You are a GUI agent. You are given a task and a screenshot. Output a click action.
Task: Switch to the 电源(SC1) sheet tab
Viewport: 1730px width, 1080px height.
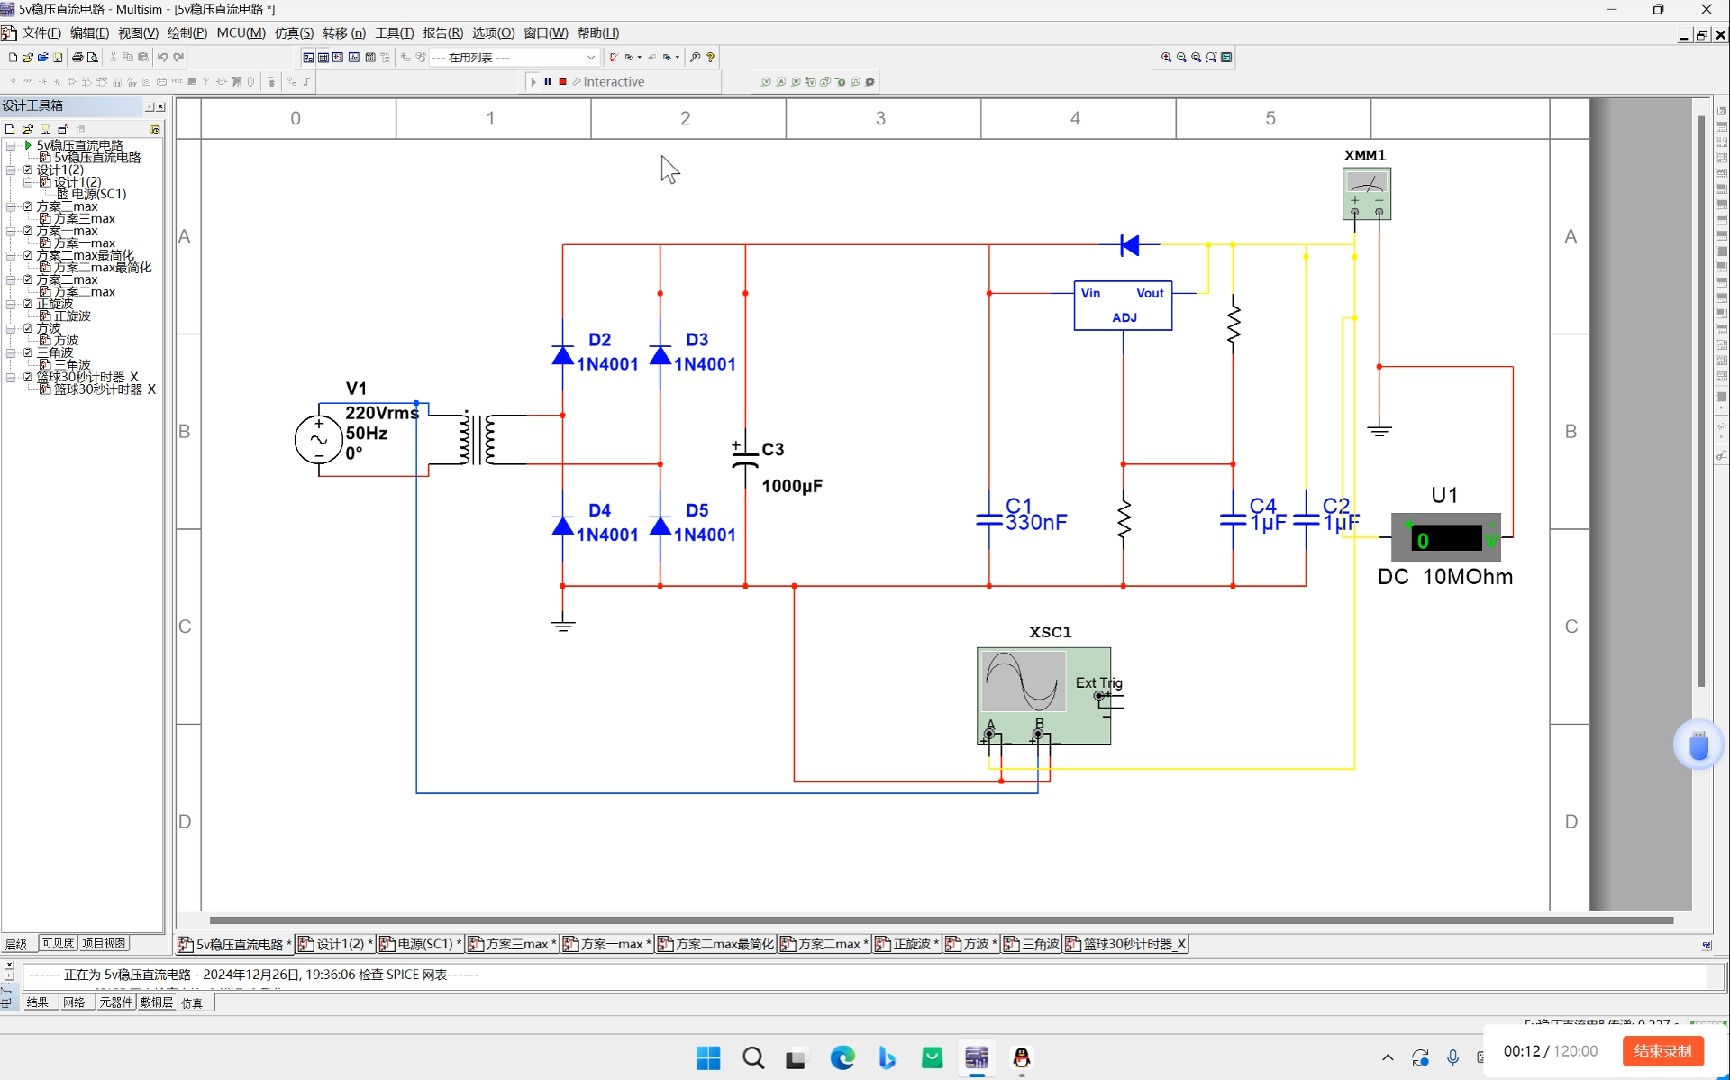click(420, 944)
